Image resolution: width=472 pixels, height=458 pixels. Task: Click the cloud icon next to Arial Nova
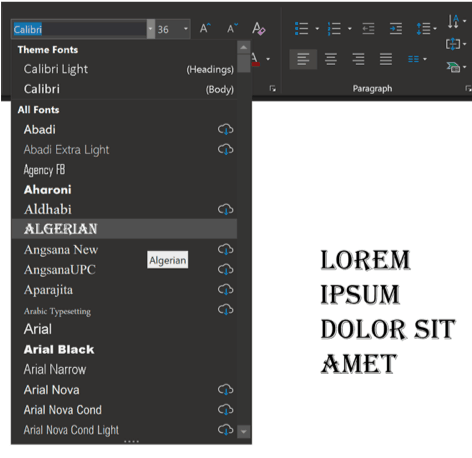[226, 390]
